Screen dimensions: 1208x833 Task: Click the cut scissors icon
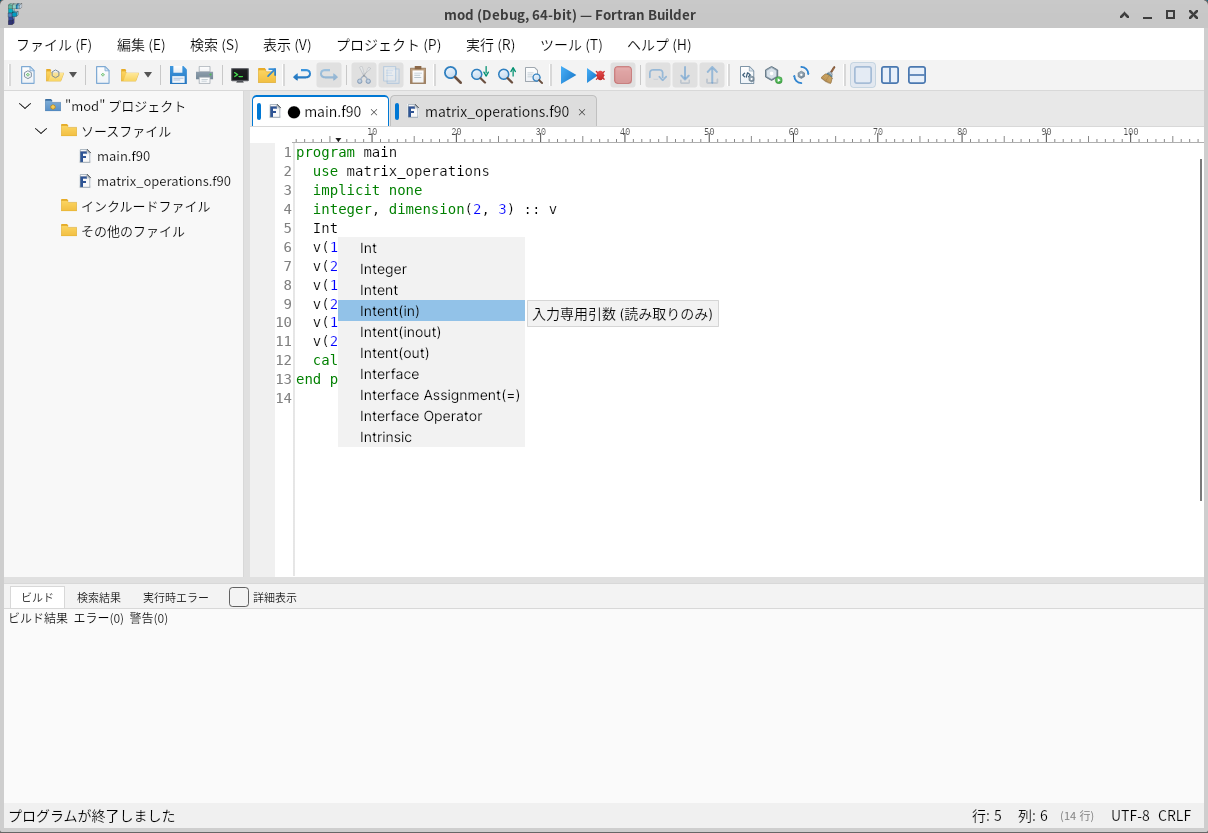point(364,75)
